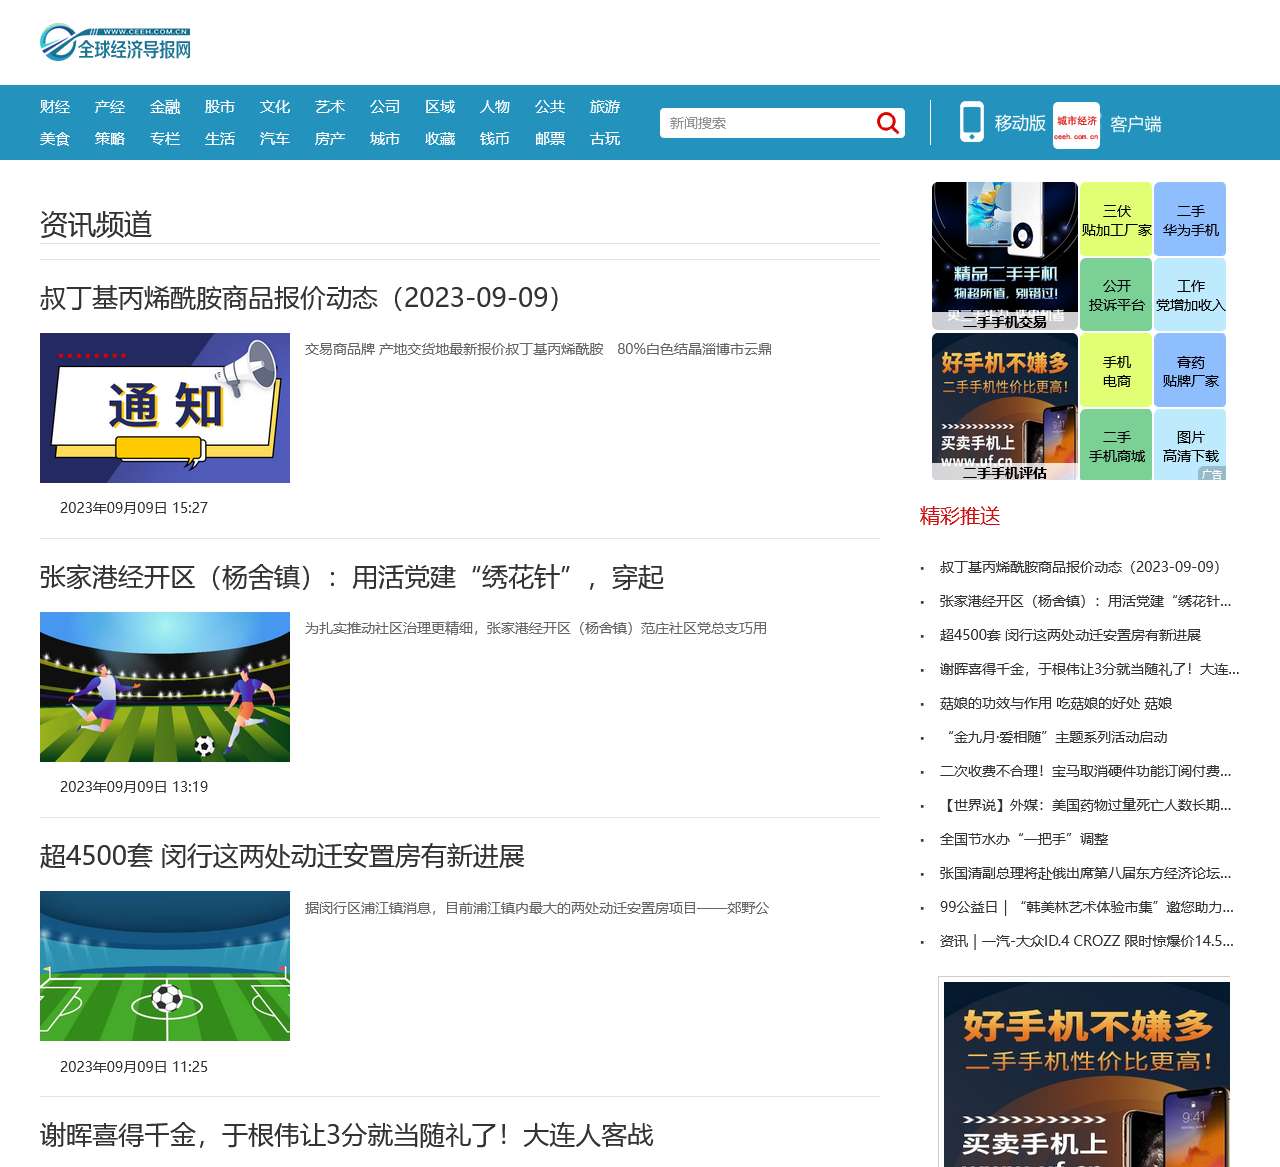Image resolution: width=1280 pixels, height=1167 pixels.
Task: Click the mobile phone icon beside 移动版
Action: tap(969, 120)
